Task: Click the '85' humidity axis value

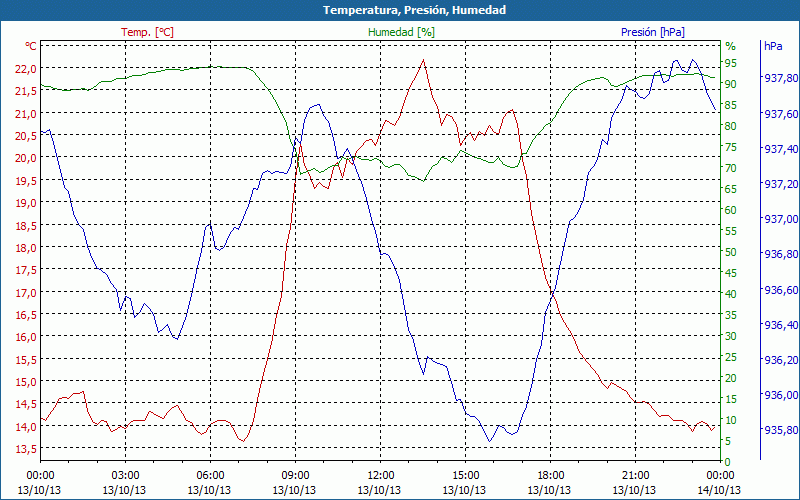Action: click(731, 105)
